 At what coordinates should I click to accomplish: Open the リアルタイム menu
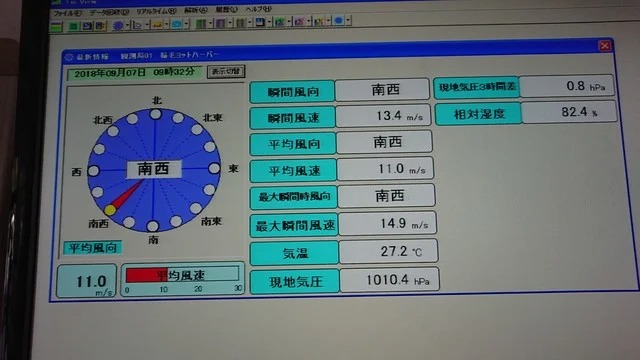point(156,11)
